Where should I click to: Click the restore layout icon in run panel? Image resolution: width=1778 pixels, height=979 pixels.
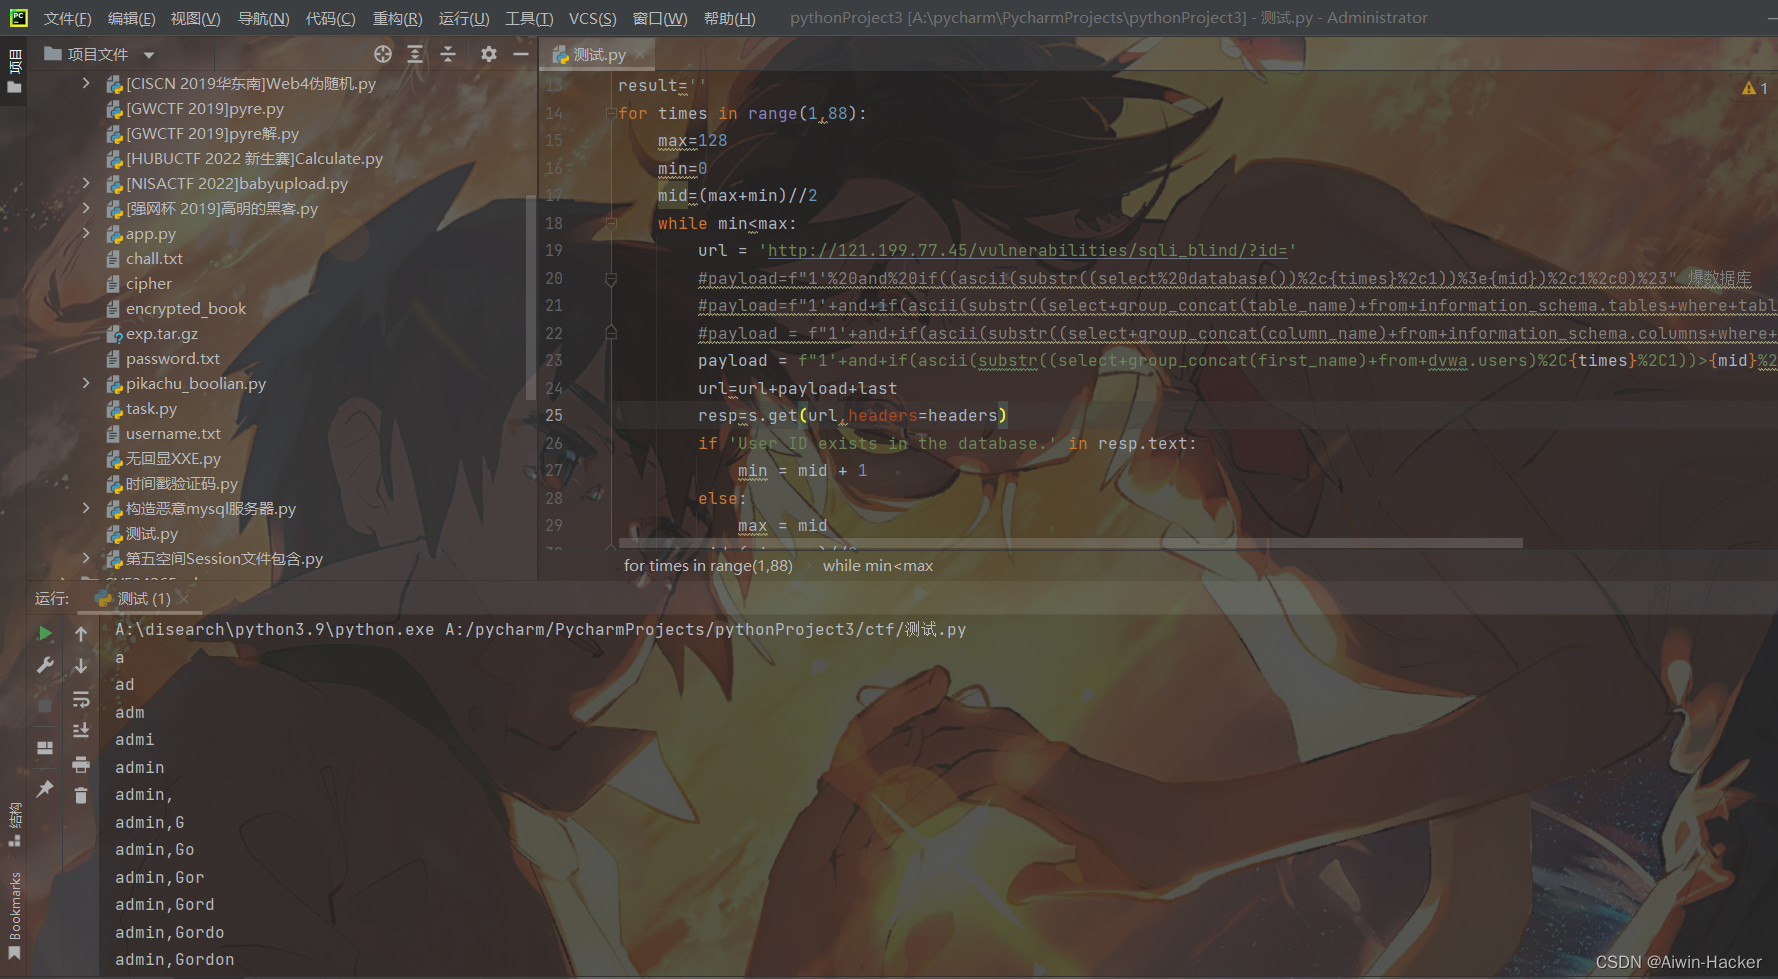(45, 747)
